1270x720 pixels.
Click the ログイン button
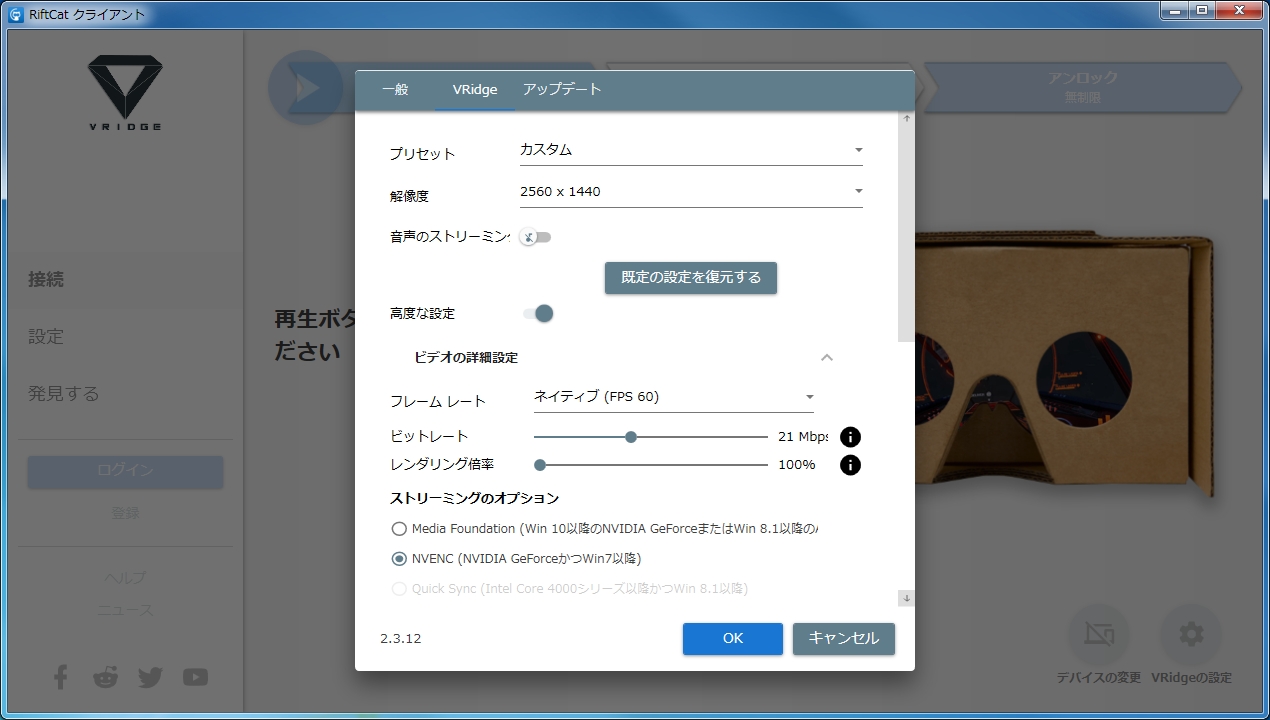click(125, 471)
